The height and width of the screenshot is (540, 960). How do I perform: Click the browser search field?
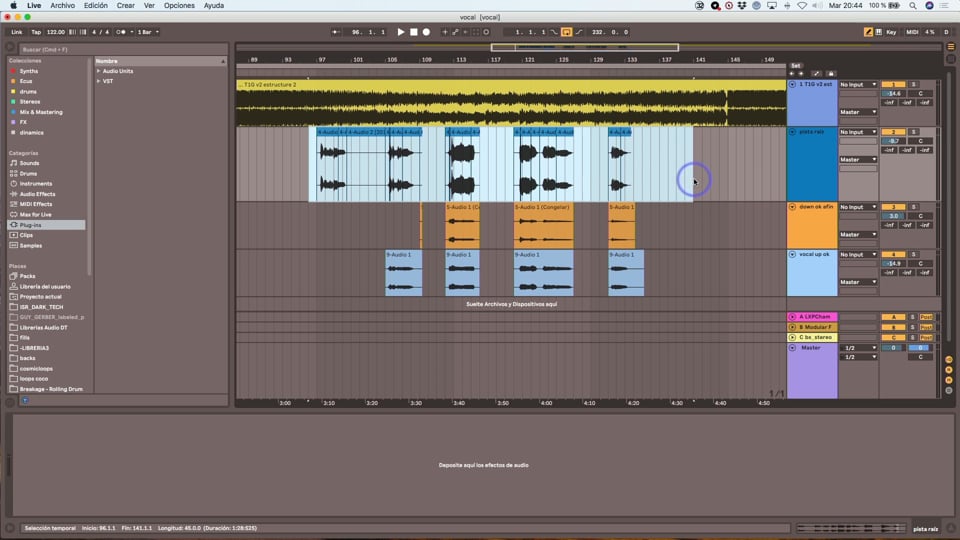point(122,49)
